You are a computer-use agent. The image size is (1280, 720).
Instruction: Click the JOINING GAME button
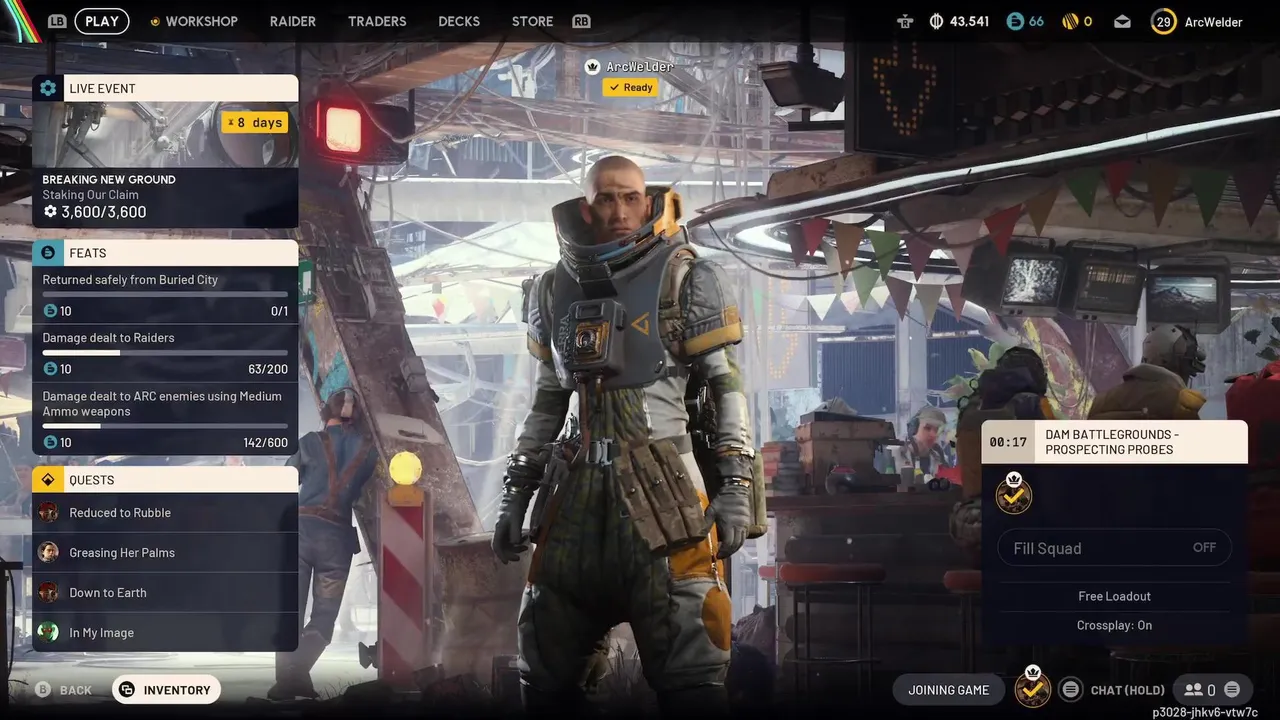[948, 690]
